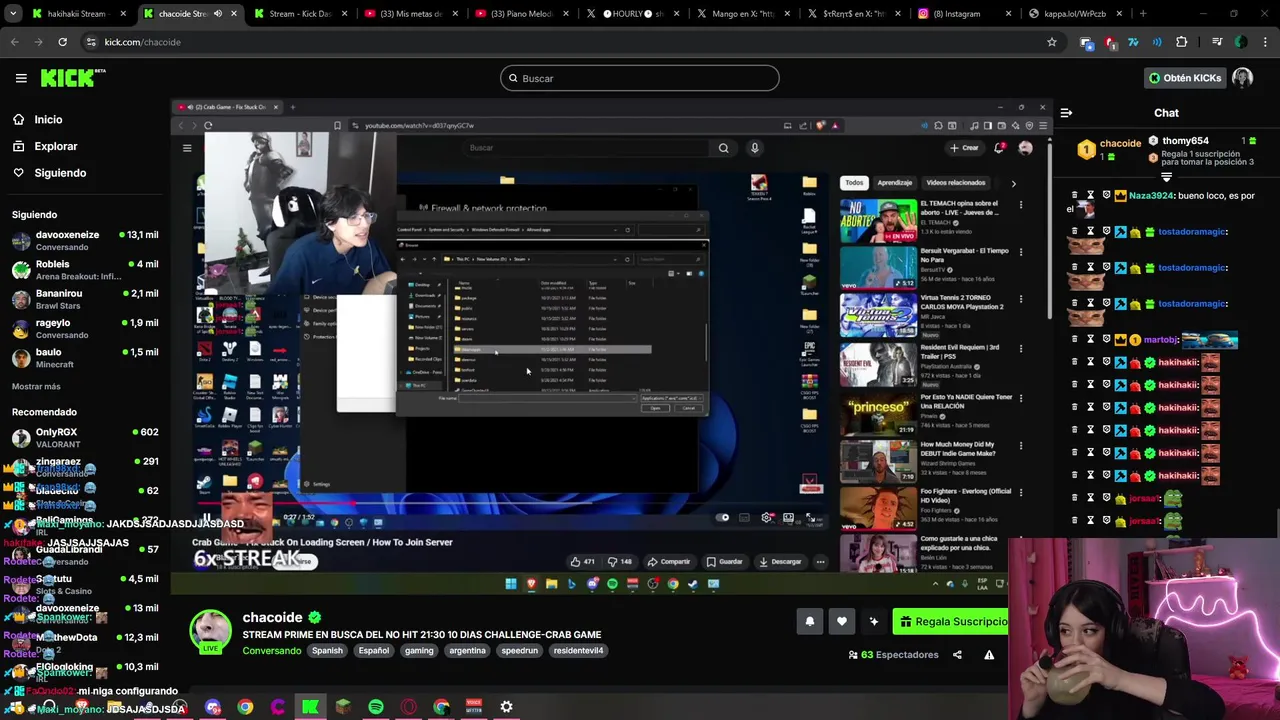Open baulo Minecraft channel in sidebar

pos(85,358)
